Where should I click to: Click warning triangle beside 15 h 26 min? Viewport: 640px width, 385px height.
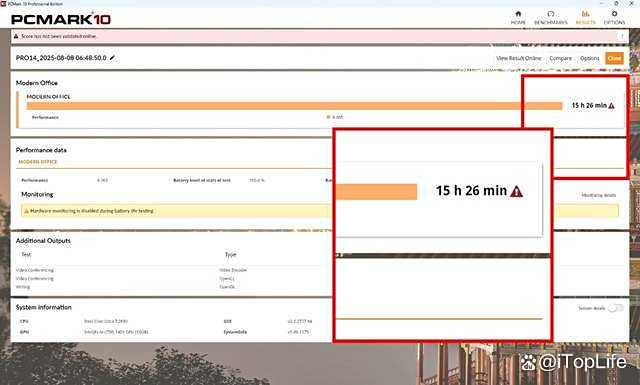pyautogui.click(x=611, y=106)
